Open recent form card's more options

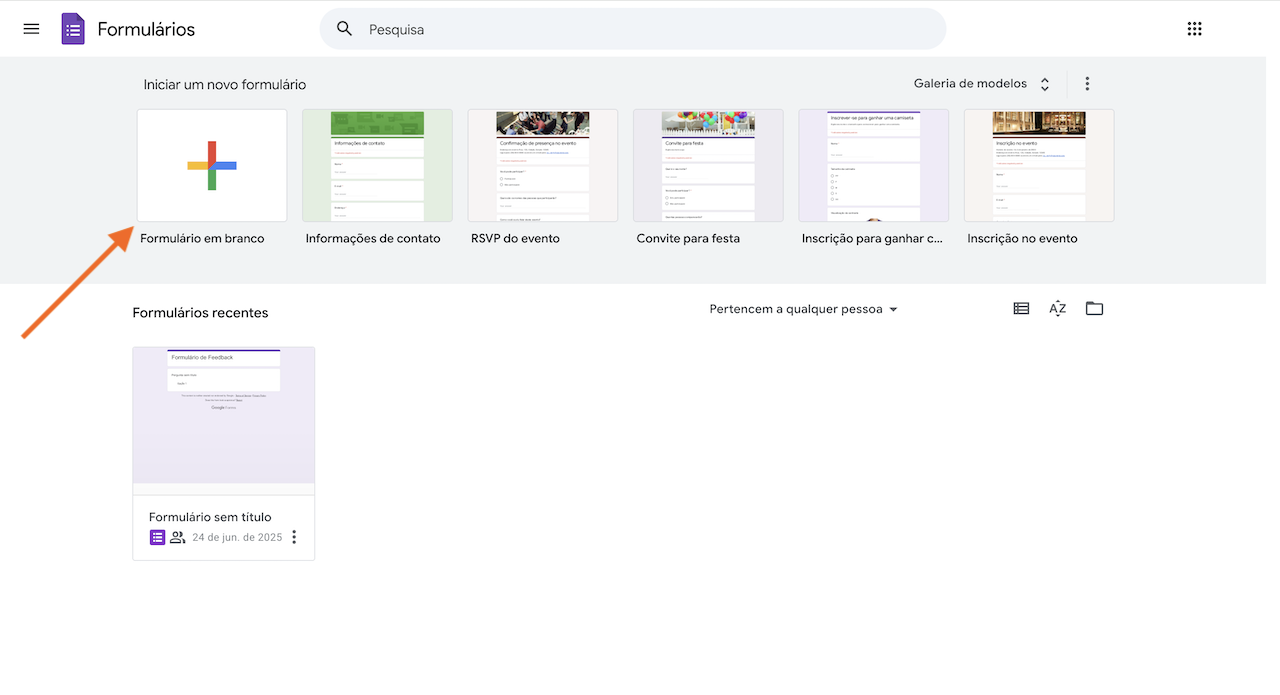pos(294,537)
